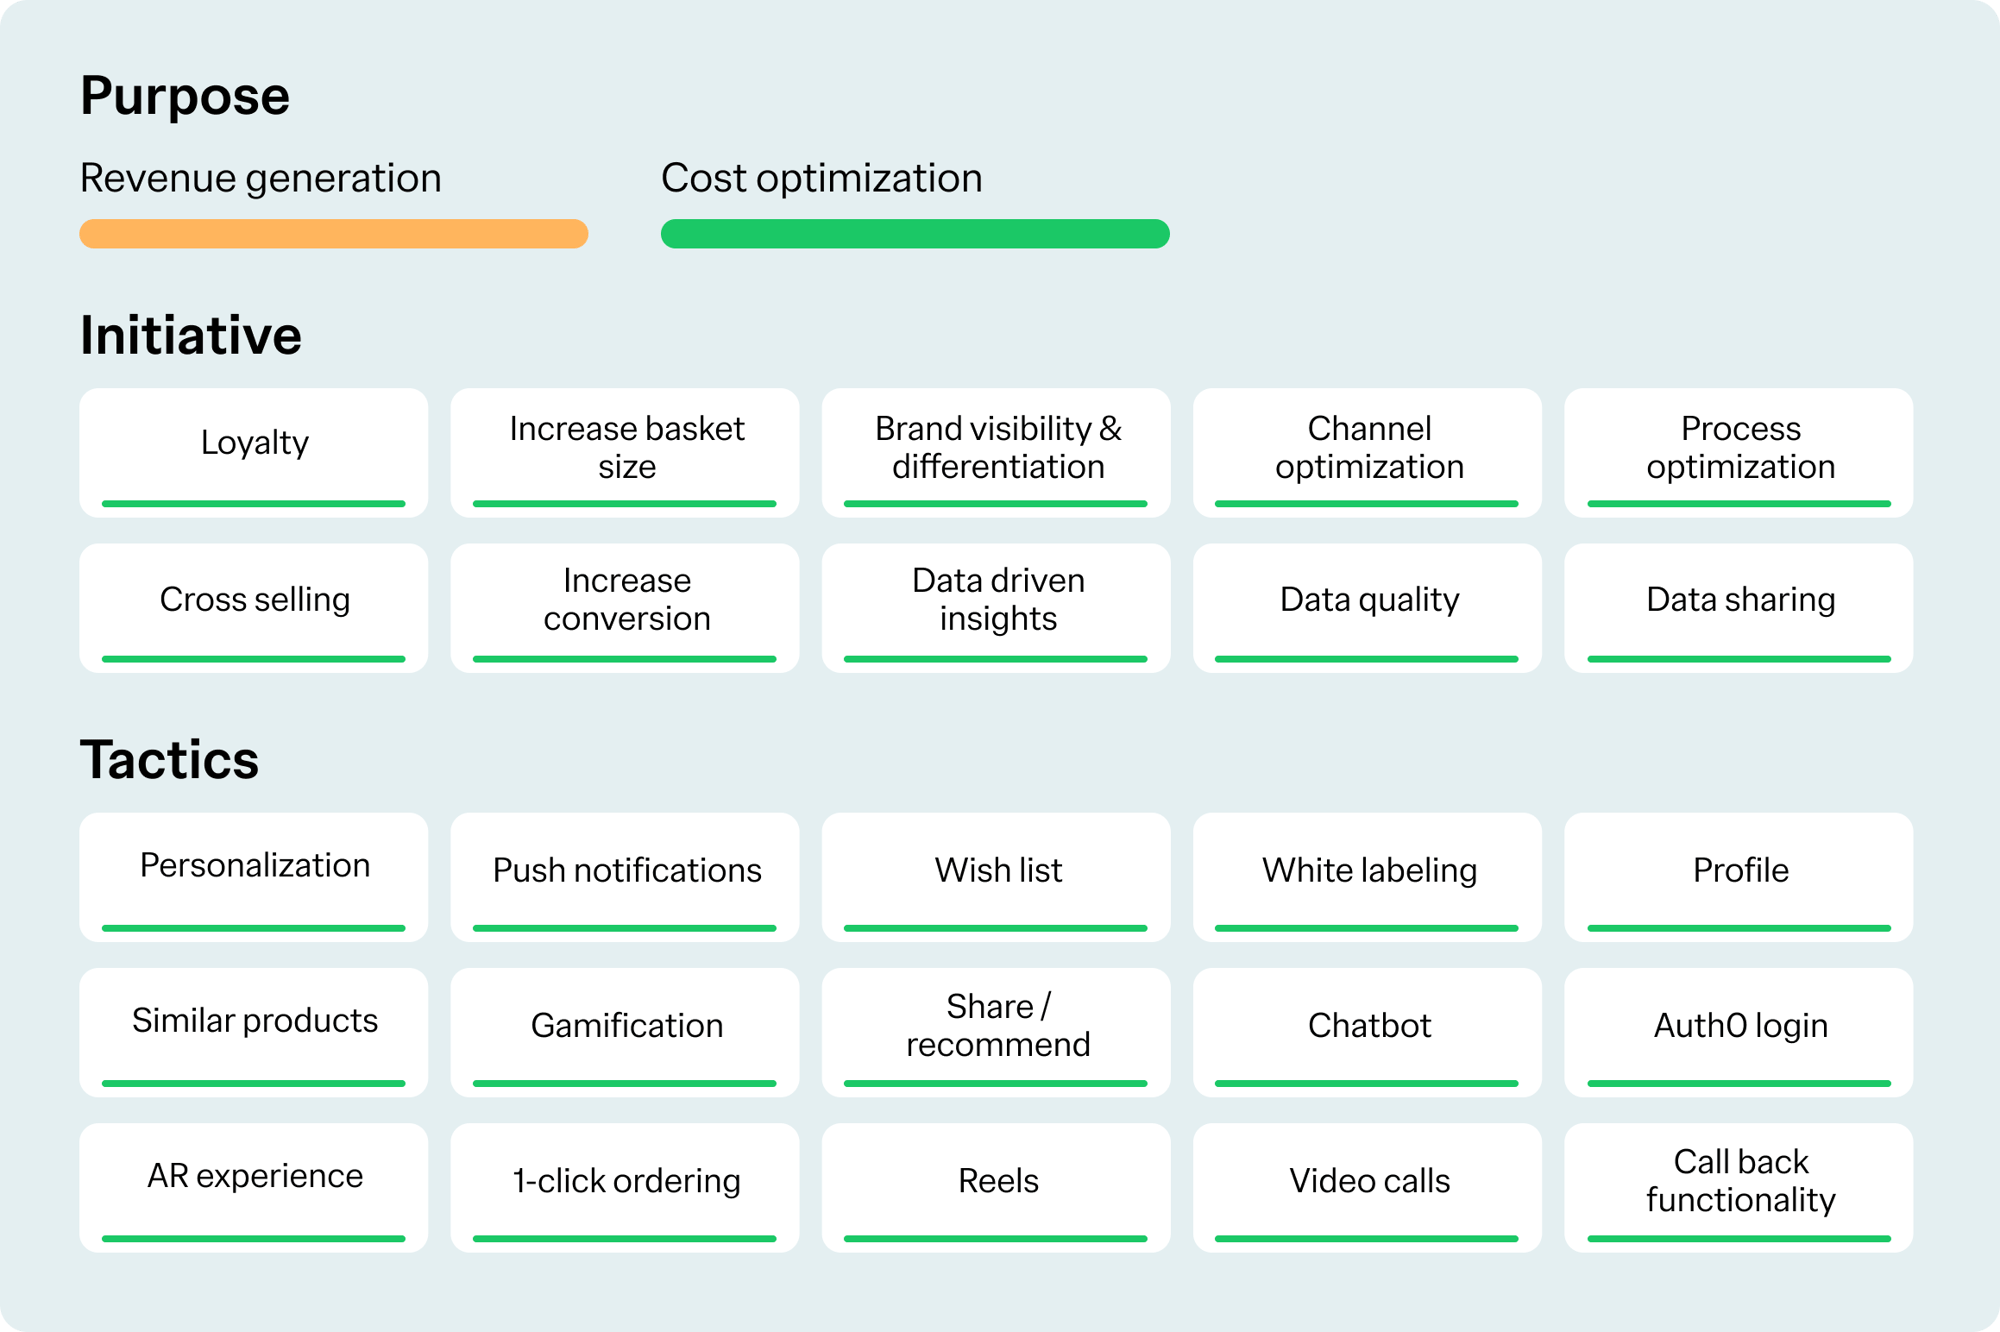Select the Personalization tactic
Image resolution: width=2000 pixels, height=1332 pixels.
[x=254, y=876]
